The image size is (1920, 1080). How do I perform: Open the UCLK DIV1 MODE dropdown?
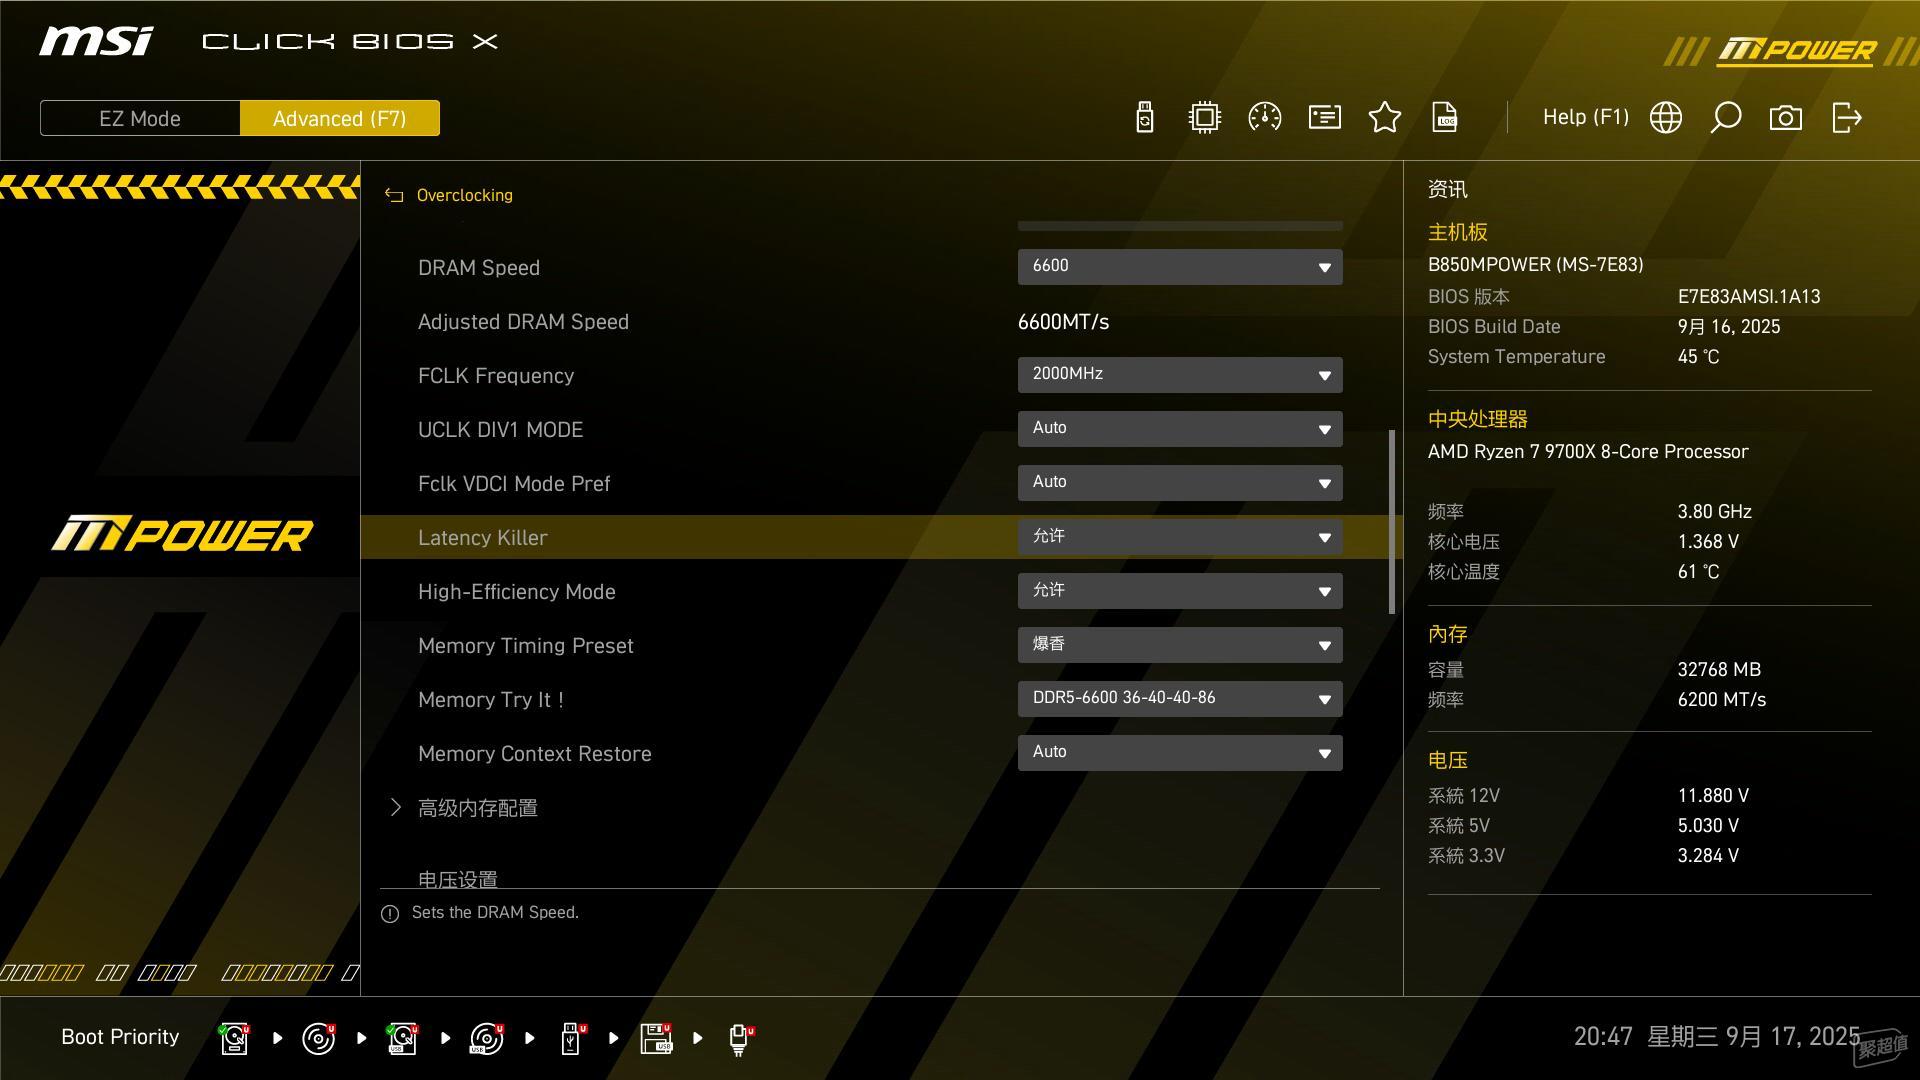click(1180, 429)
